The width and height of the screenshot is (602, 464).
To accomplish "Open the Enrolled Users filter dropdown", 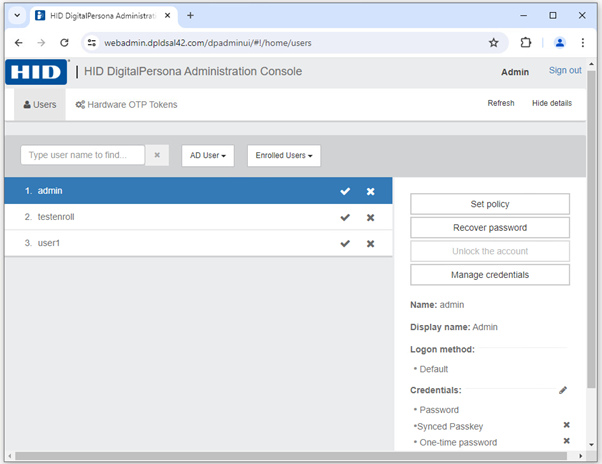I will [284, 155].
